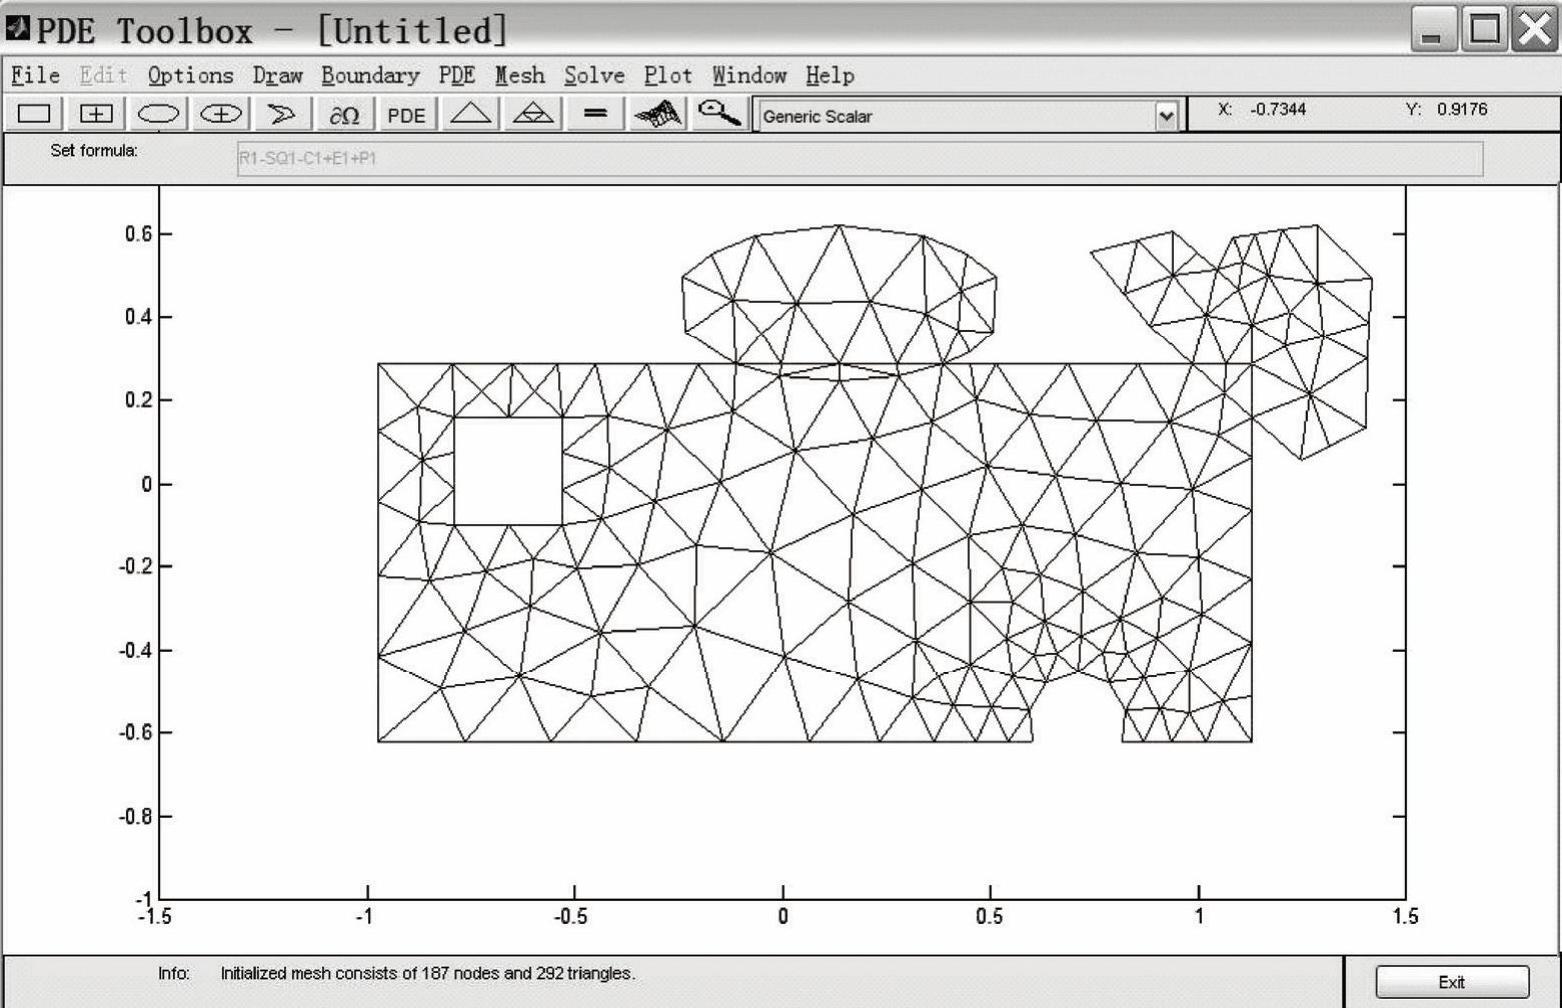Select the draw polygon tool
The width and height of the screenshot is (1562, 1008).
coord(282,114)
